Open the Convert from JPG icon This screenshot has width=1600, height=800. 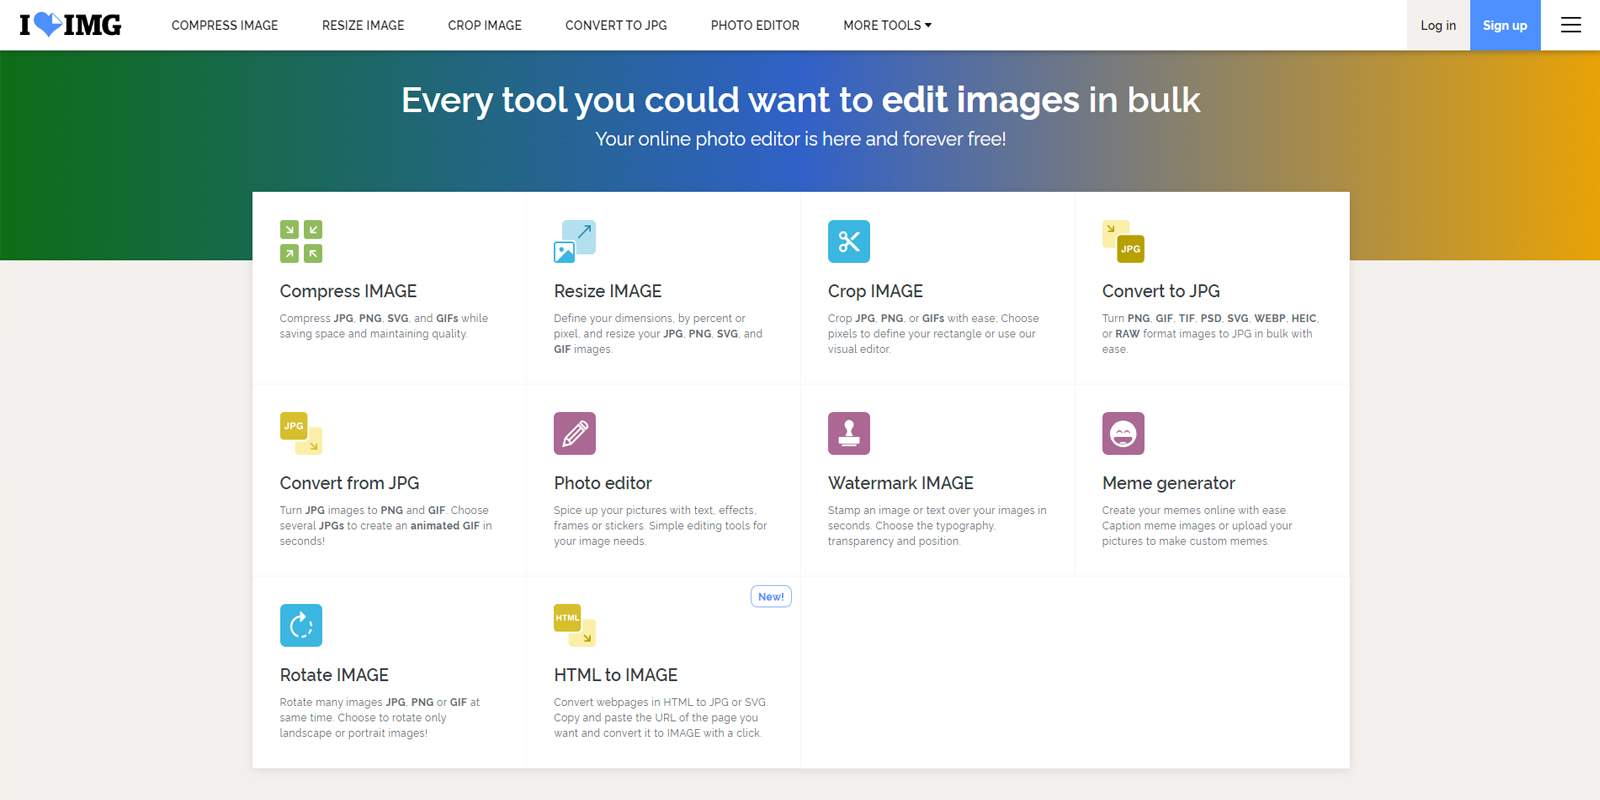tap(301, 433)
